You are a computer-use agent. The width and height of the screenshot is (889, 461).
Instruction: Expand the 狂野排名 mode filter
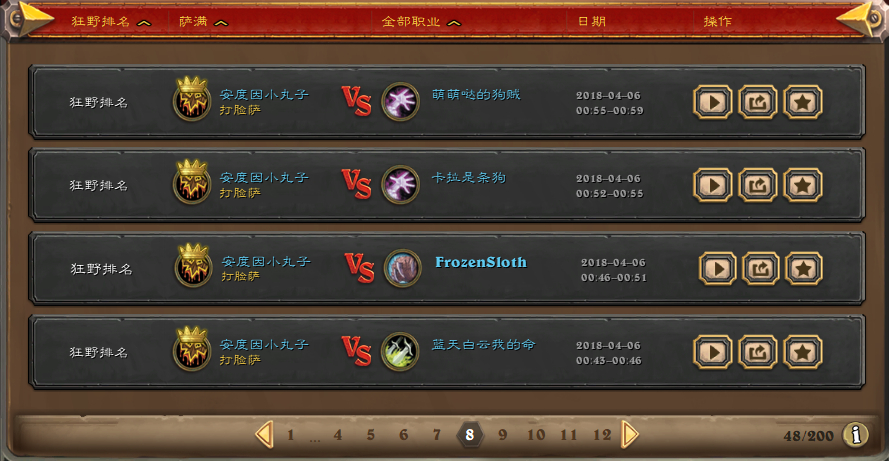pyautogui.click(x=111, y=22)
